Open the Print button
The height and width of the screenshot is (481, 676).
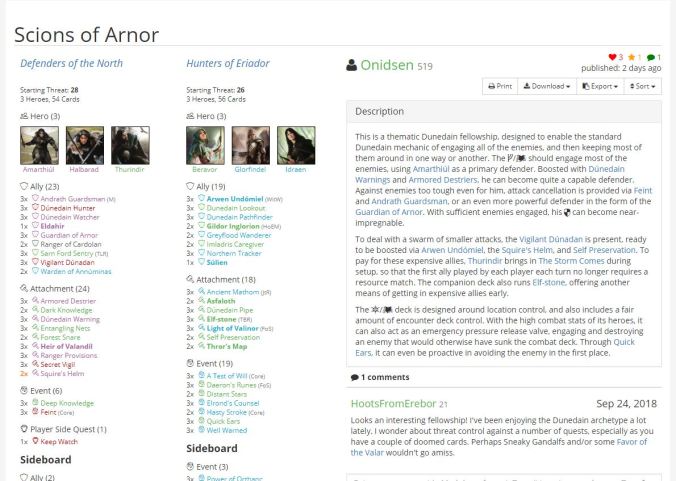point(500,86)
